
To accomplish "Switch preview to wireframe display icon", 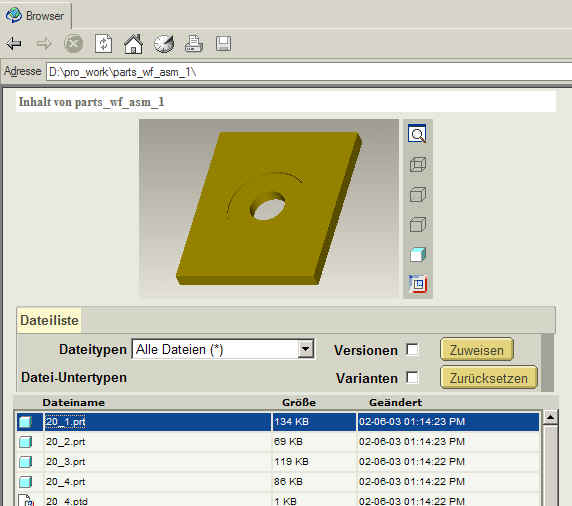I will [x=418, y=164].
